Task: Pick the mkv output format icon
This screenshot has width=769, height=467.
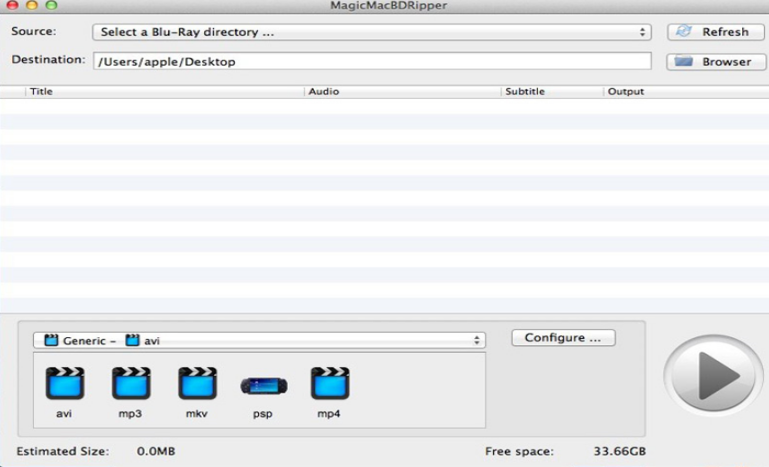Action: coord(197,383)
